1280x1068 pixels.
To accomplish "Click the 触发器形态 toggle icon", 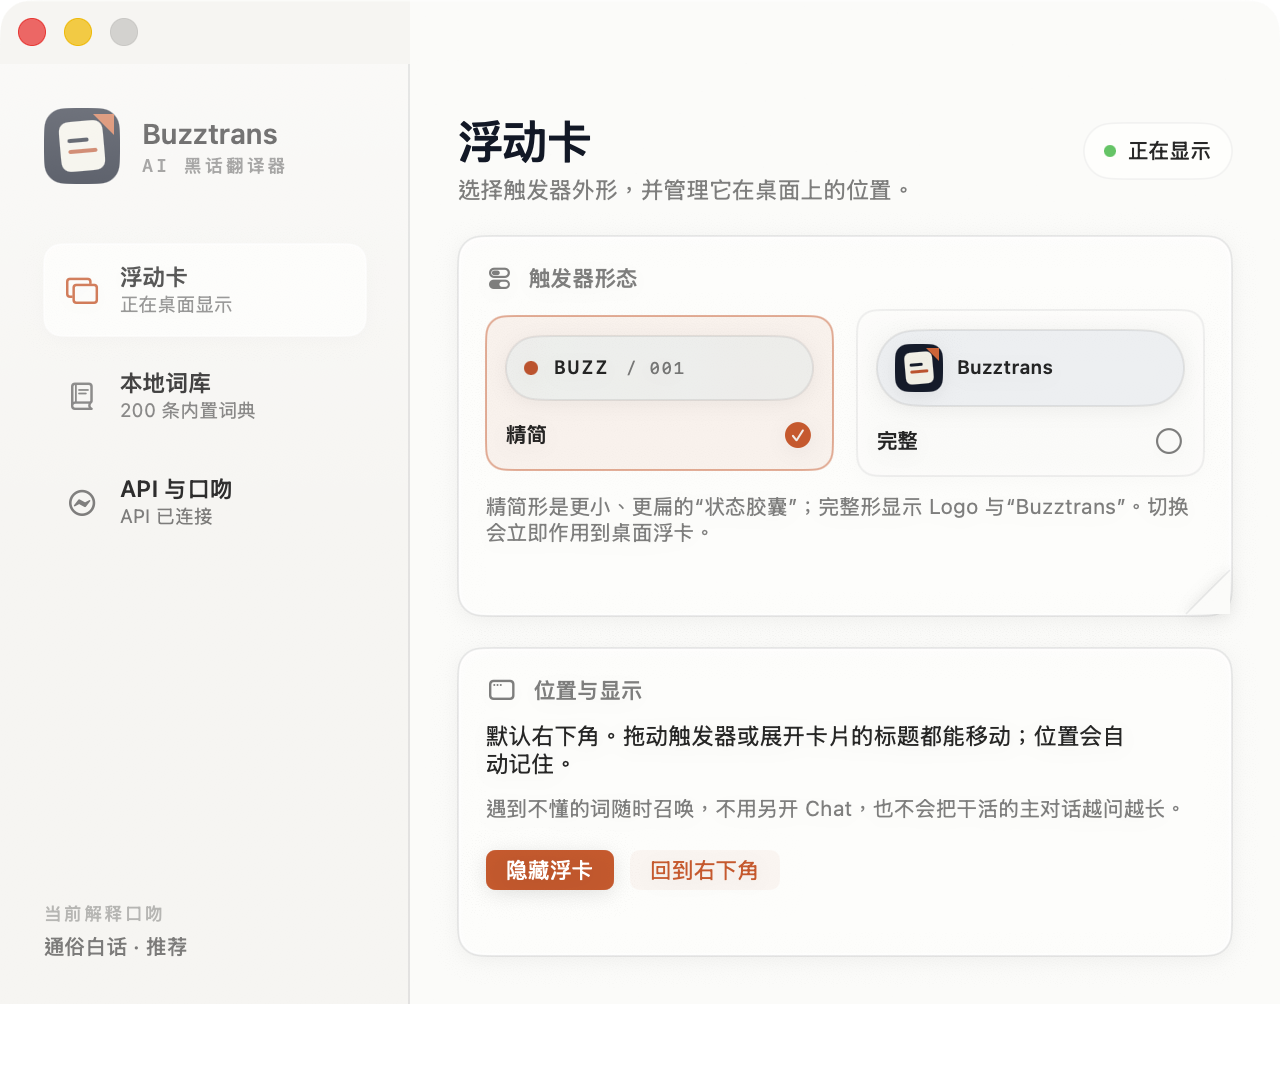I will point(499,278).
